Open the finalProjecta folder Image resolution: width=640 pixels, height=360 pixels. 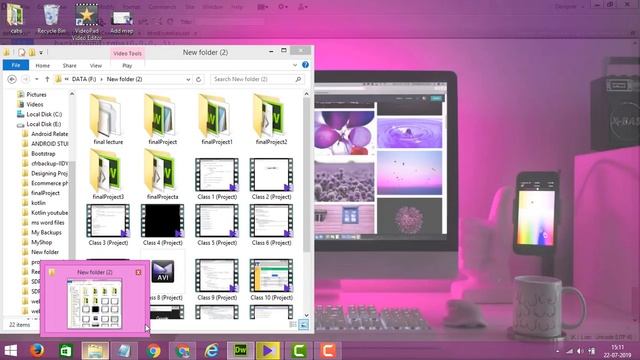coord(162,174)
